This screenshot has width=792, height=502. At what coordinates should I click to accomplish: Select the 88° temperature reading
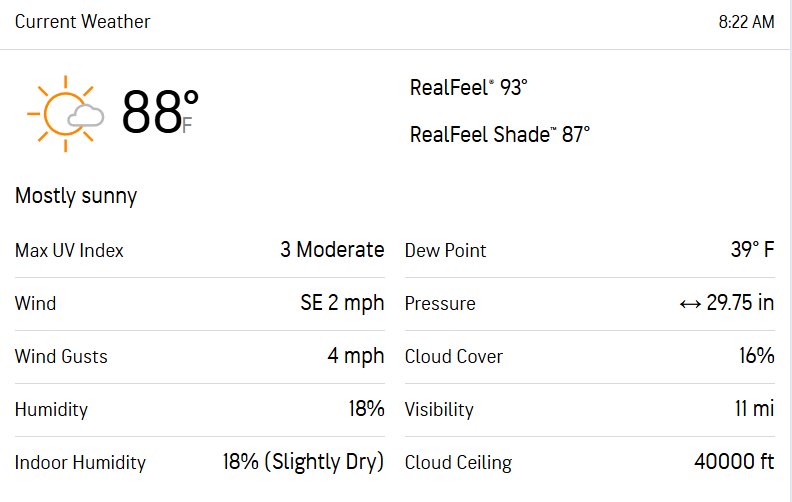[x=160, y=112]
